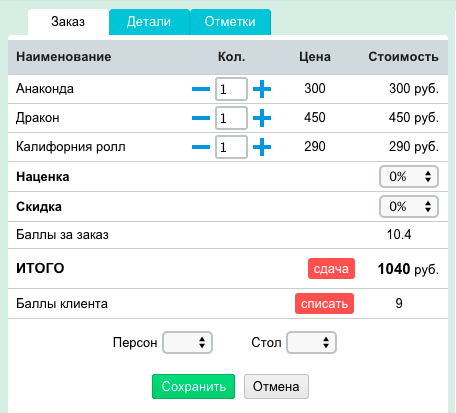Focus the Дракон quantity input field

231,118
